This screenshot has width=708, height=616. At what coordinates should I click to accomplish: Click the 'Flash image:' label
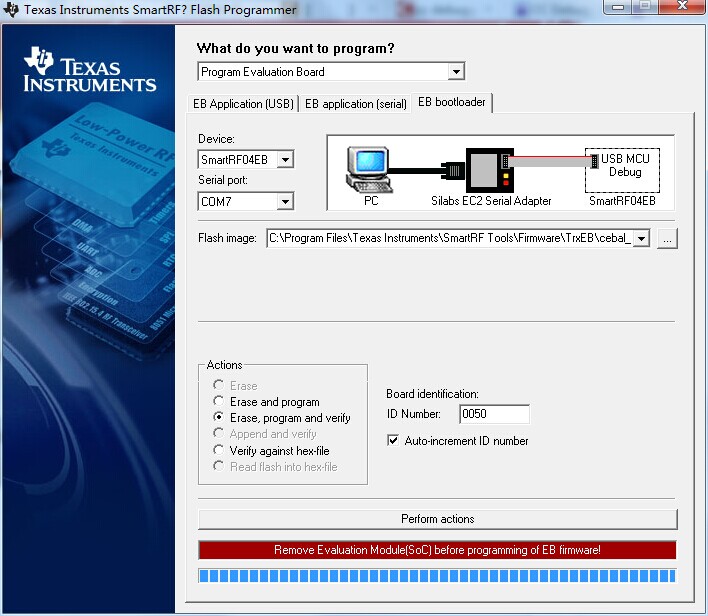pos(227,238)
